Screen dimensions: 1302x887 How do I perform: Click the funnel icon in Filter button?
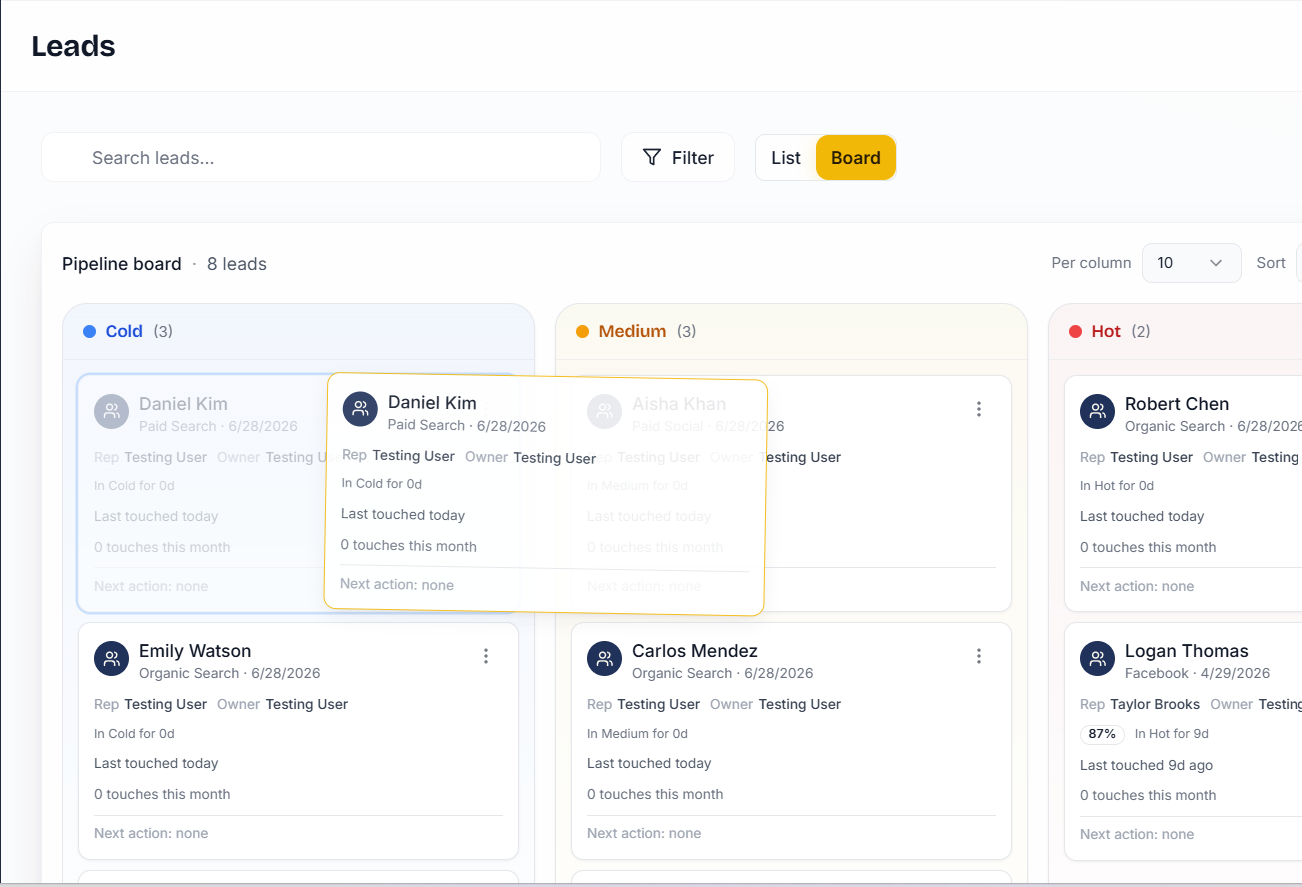[652, 157]
